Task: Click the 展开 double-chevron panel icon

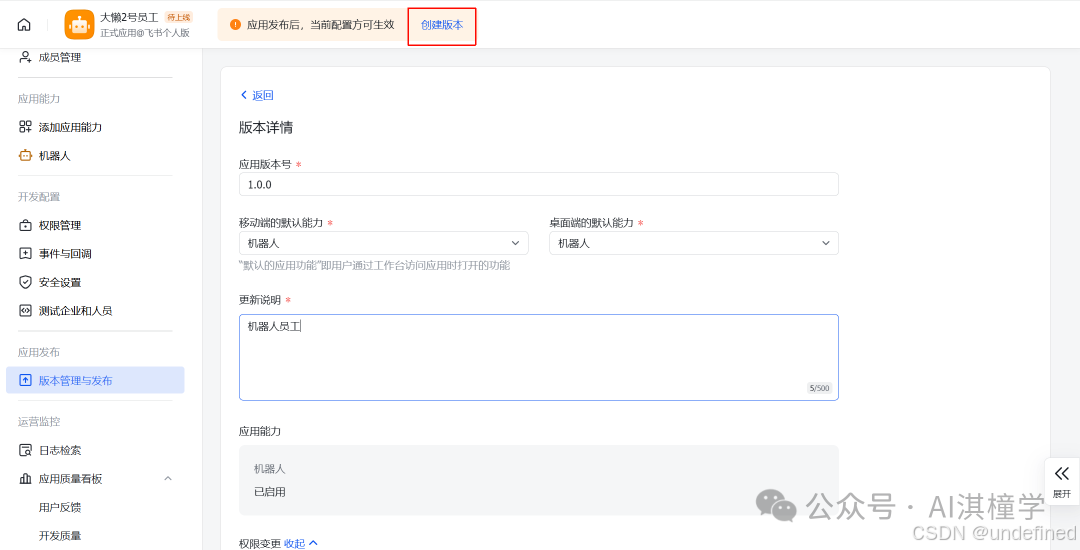Action: point(1061,474)
